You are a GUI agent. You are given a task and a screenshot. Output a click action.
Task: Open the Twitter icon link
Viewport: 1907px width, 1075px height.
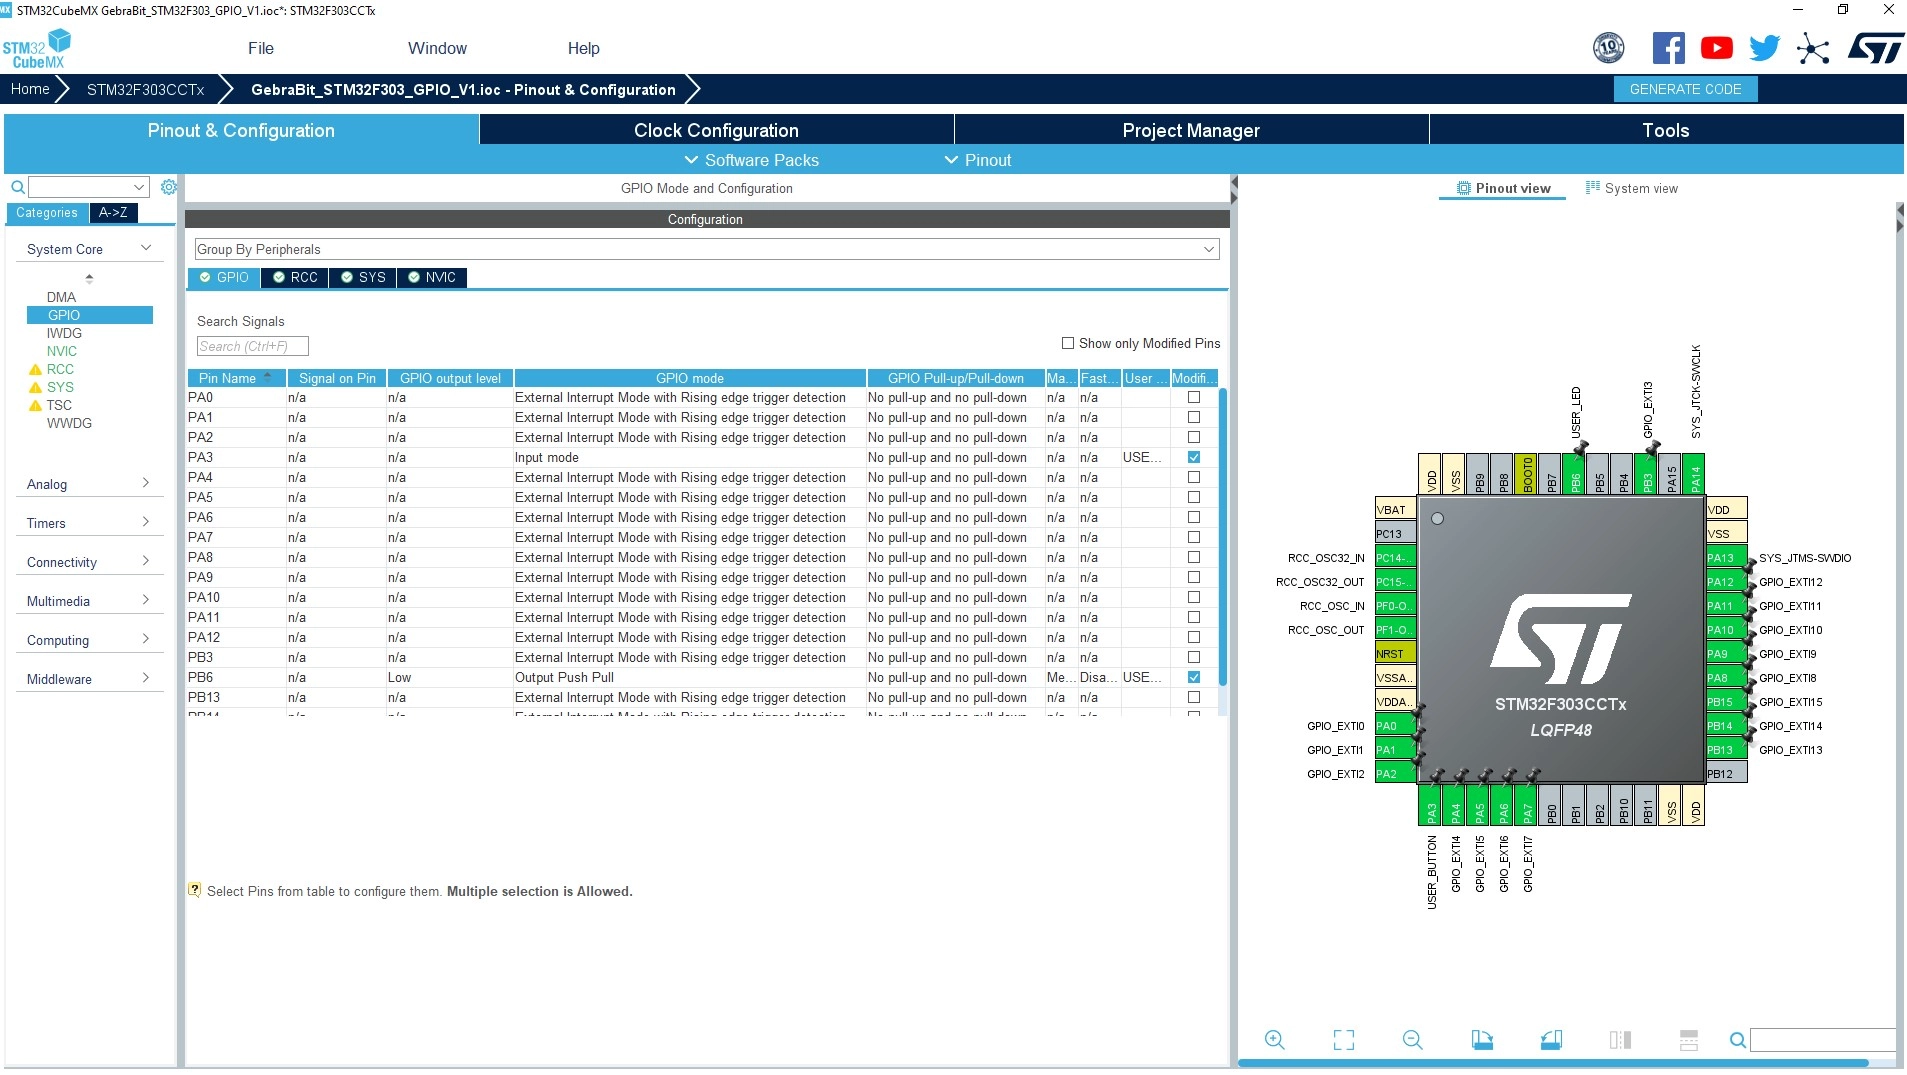tap(1764, 48)
